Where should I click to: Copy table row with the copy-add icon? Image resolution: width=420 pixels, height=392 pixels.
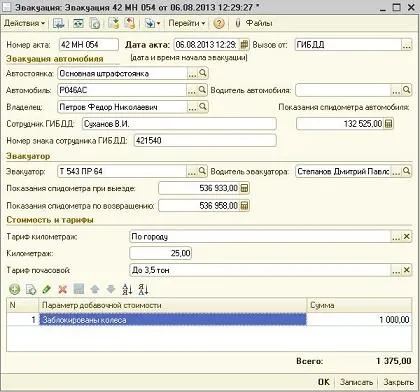pos(31,289)
